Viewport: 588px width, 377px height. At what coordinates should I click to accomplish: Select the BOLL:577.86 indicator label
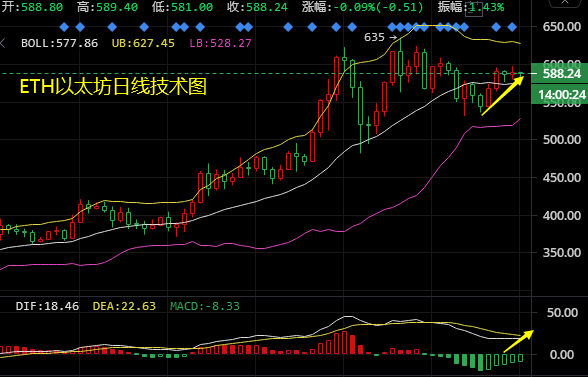point(59,44)
